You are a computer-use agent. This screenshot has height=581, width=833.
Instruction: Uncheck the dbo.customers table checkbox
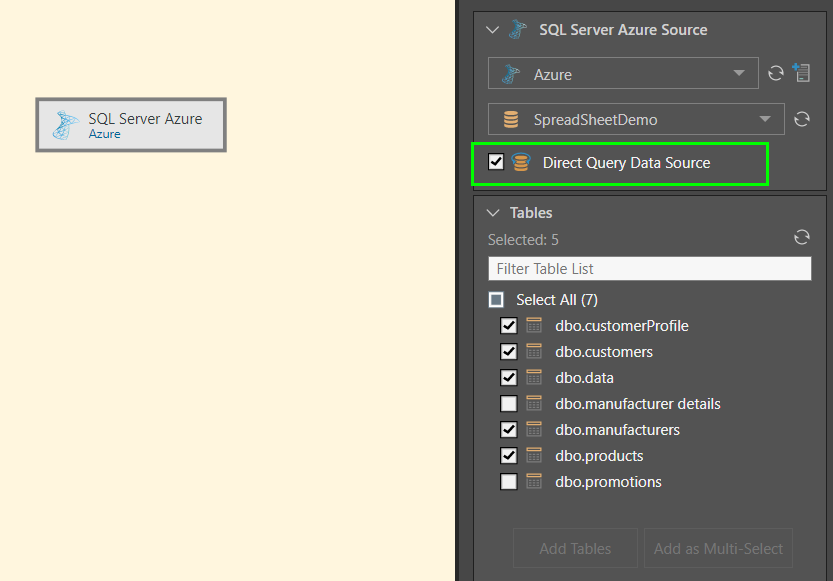click(509, 352)
